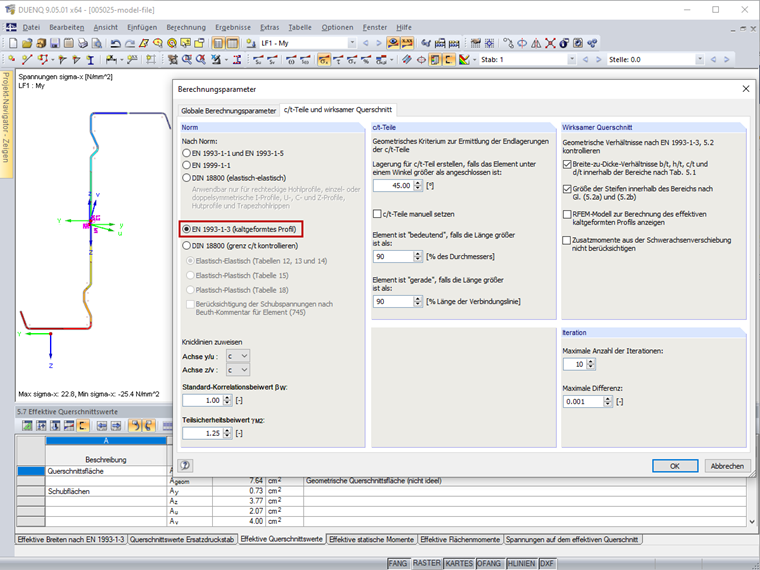The width and height of the screenshot is (760, 570).
Task: Save the model with the floppy disk icon
Action: tap(55, 43)
